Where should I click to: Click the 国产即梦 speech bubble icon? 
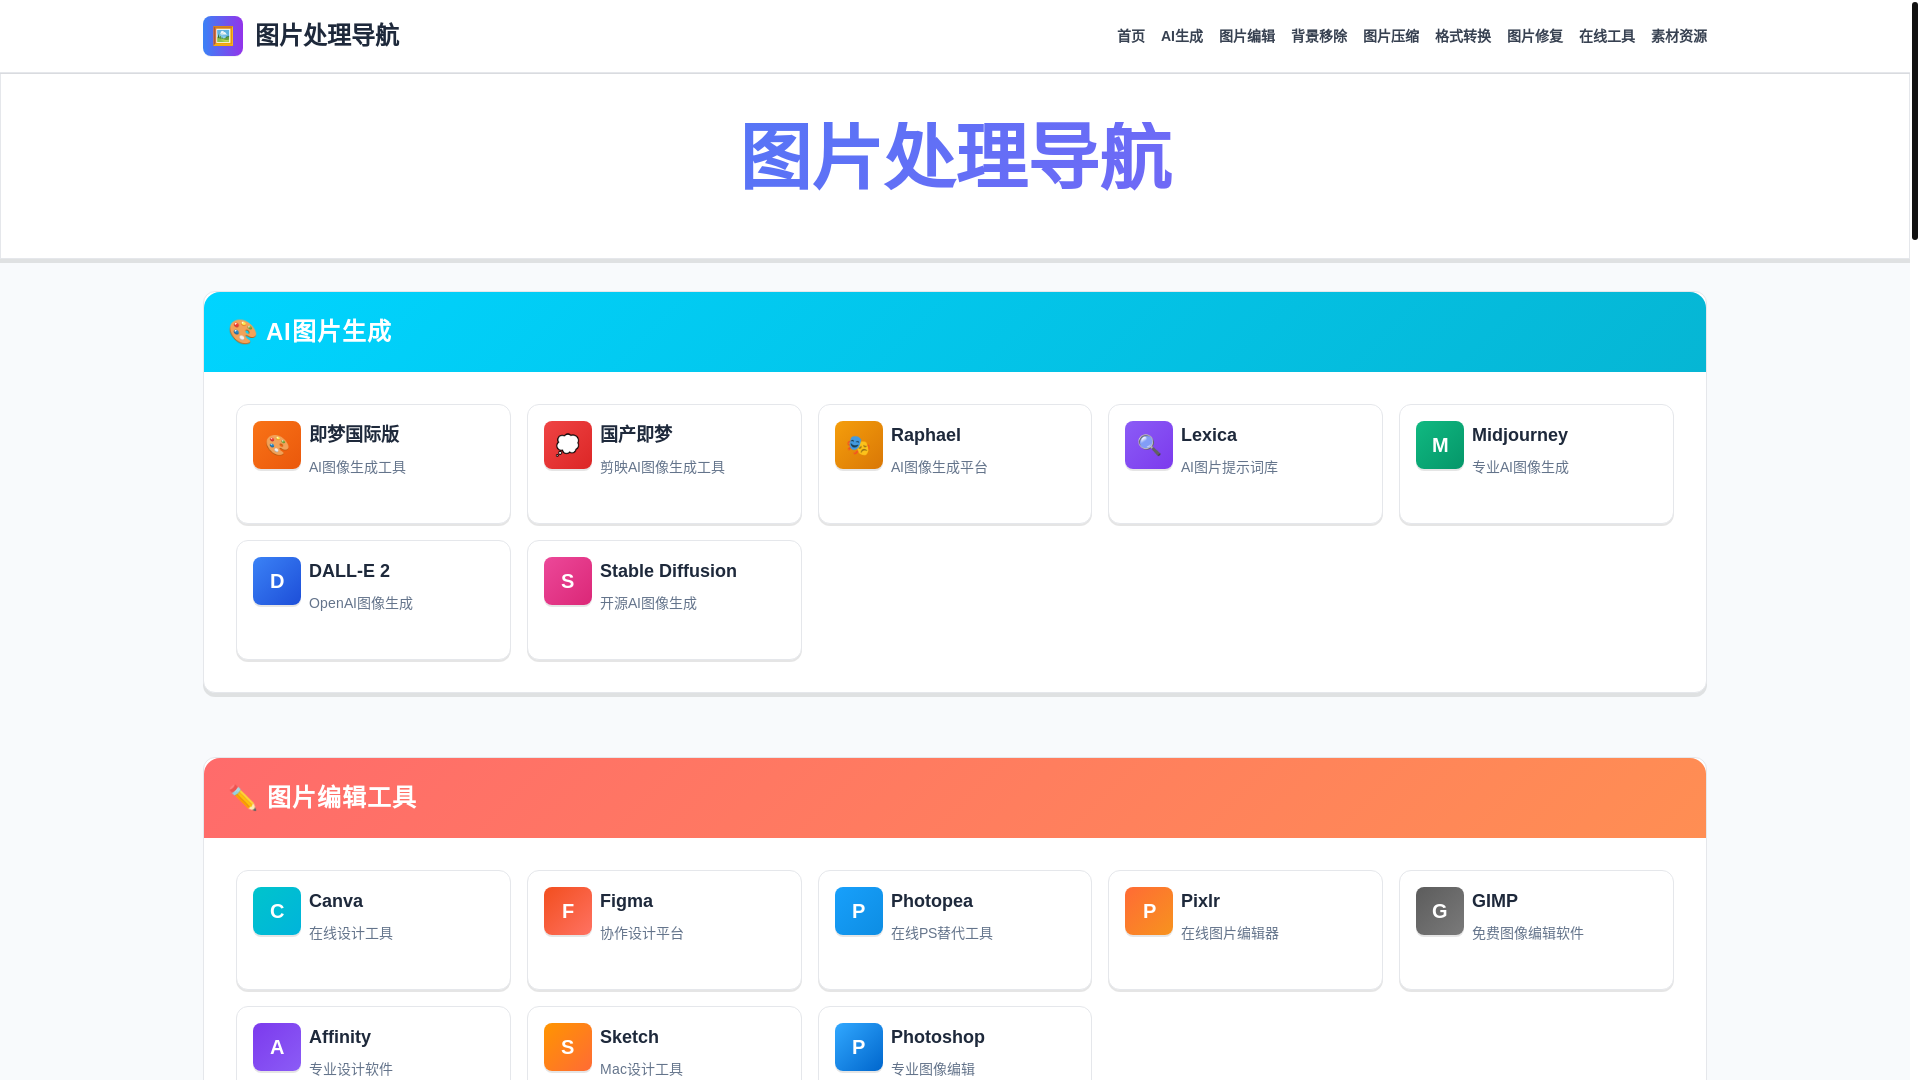[568, 445]
